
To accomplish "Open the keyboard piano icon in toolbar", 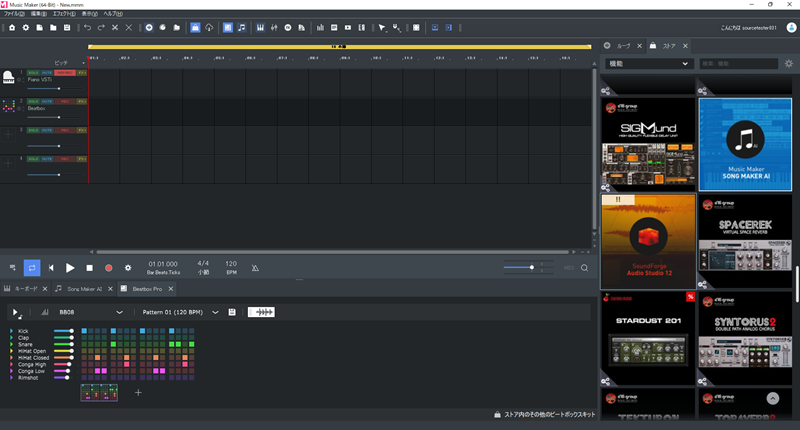I will pos(260,28).
